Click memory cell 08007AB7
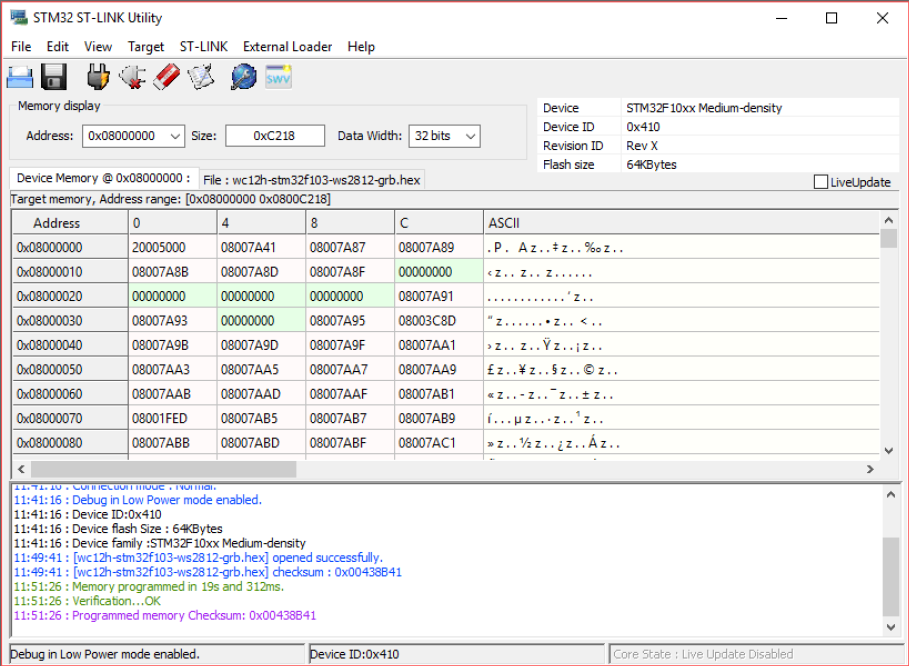The image size is (909, 666). [x=350, y=418]
